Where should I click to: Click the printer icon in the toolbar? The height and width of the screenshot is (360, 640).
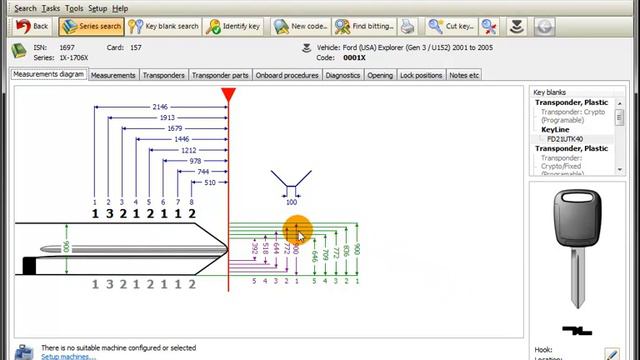coord(407,27)
